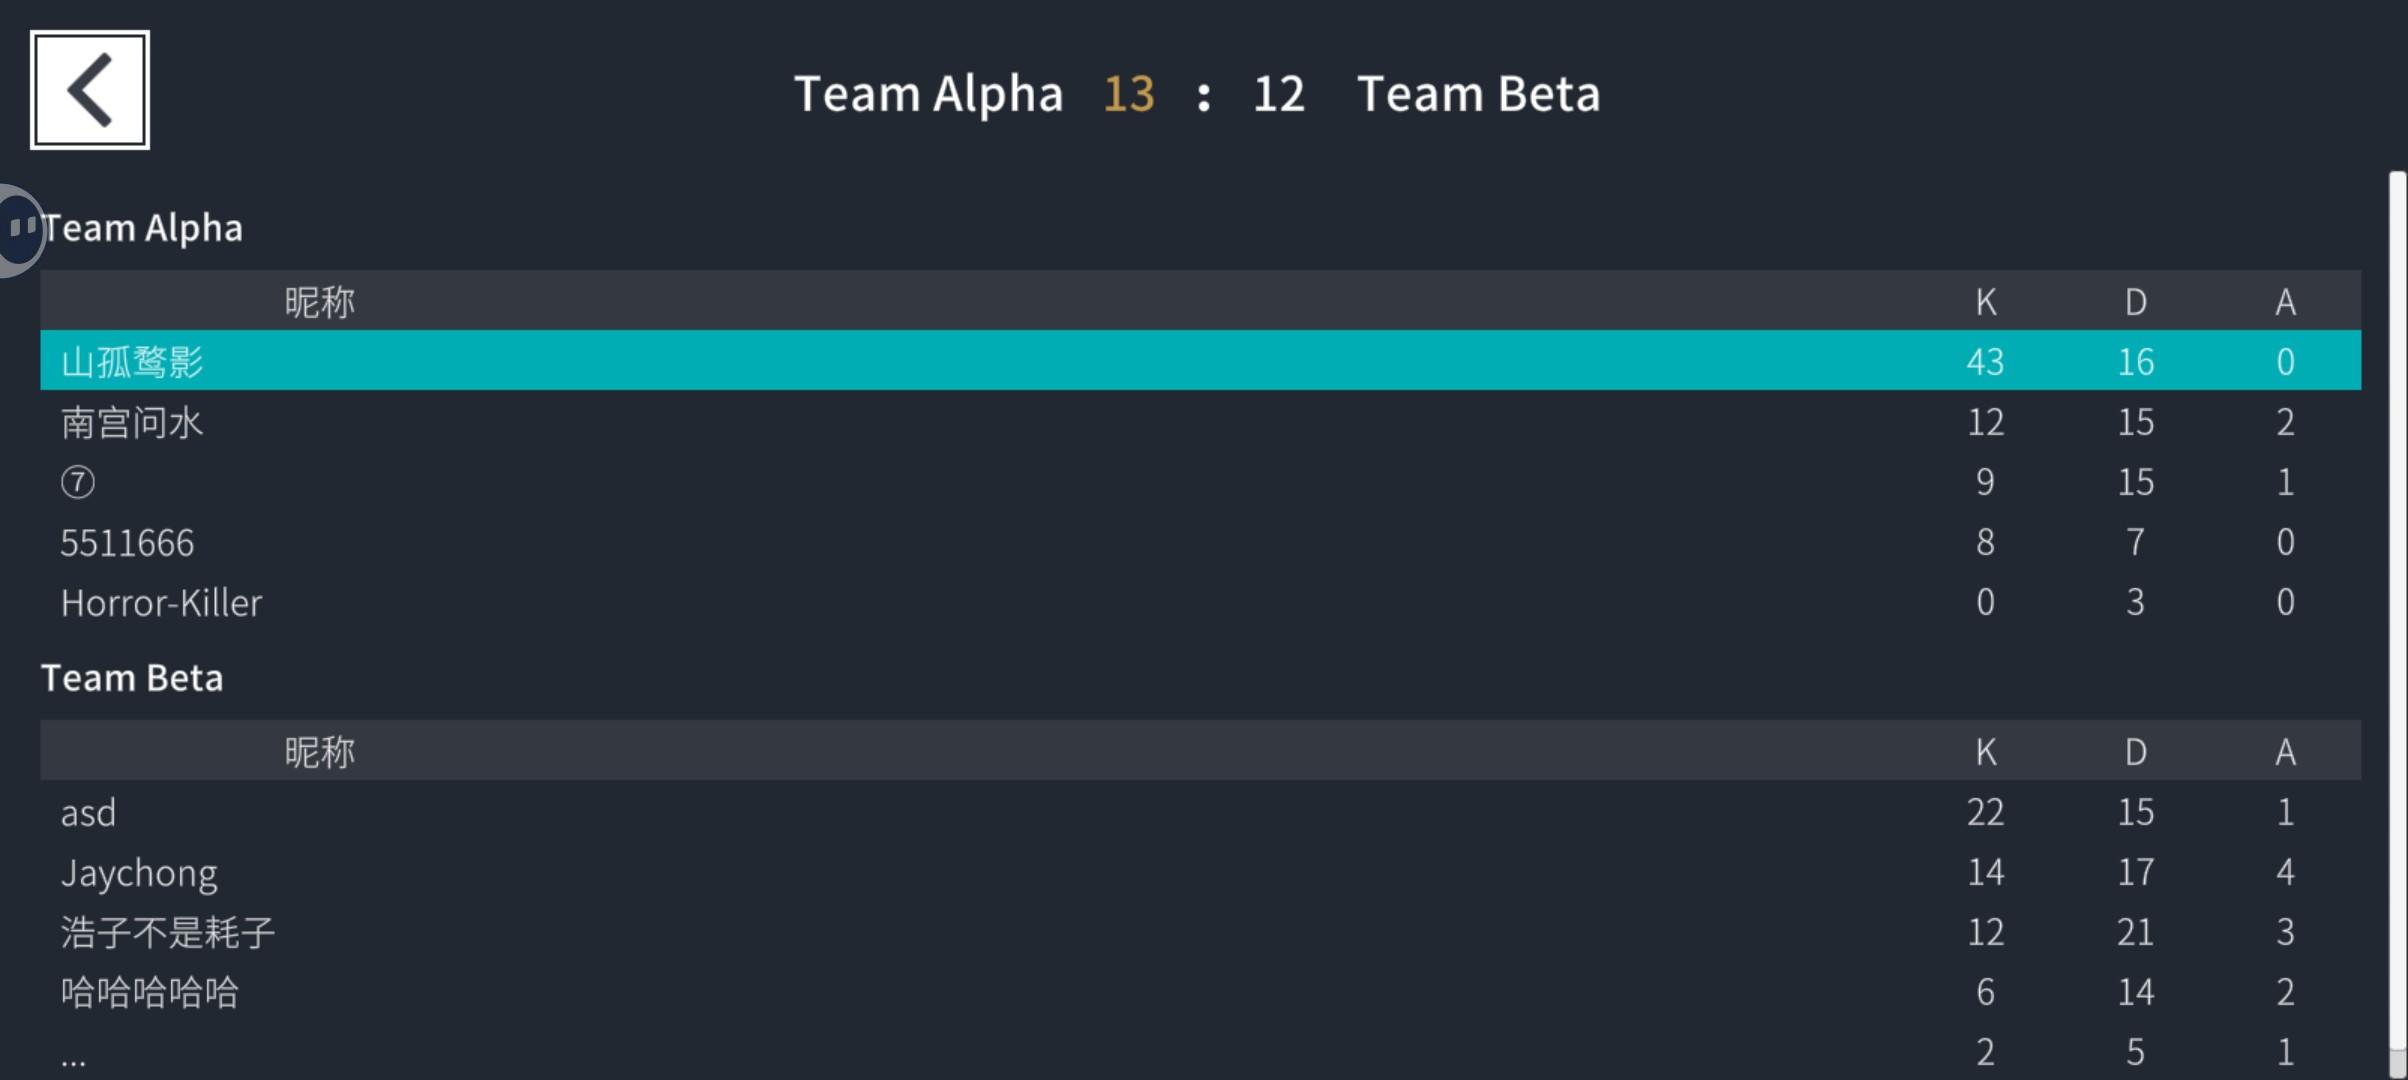Viewport: 2408px width, 1080px height.
Task: Tap the floating pause overlay icon
Action: click(x=20, y=230)
